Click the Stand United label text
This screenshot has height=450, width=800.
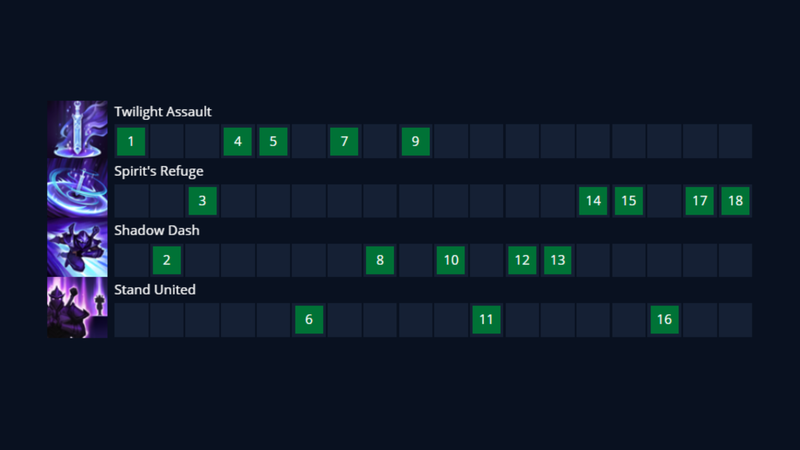click(155, 290)
